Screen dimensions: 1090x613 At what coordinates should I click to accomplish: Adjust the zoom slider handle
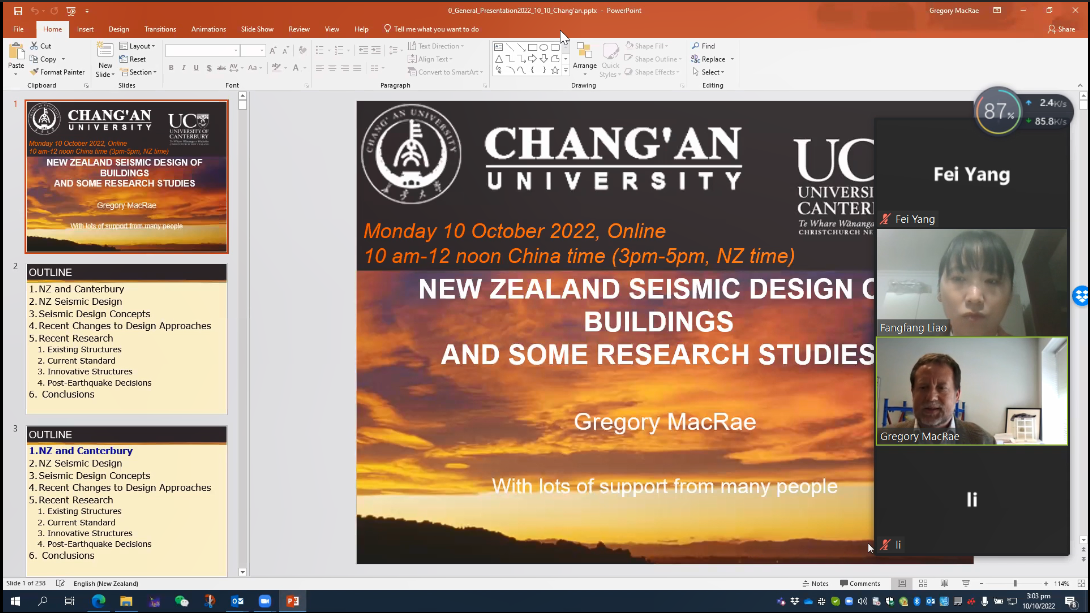tap(1015, 583)
